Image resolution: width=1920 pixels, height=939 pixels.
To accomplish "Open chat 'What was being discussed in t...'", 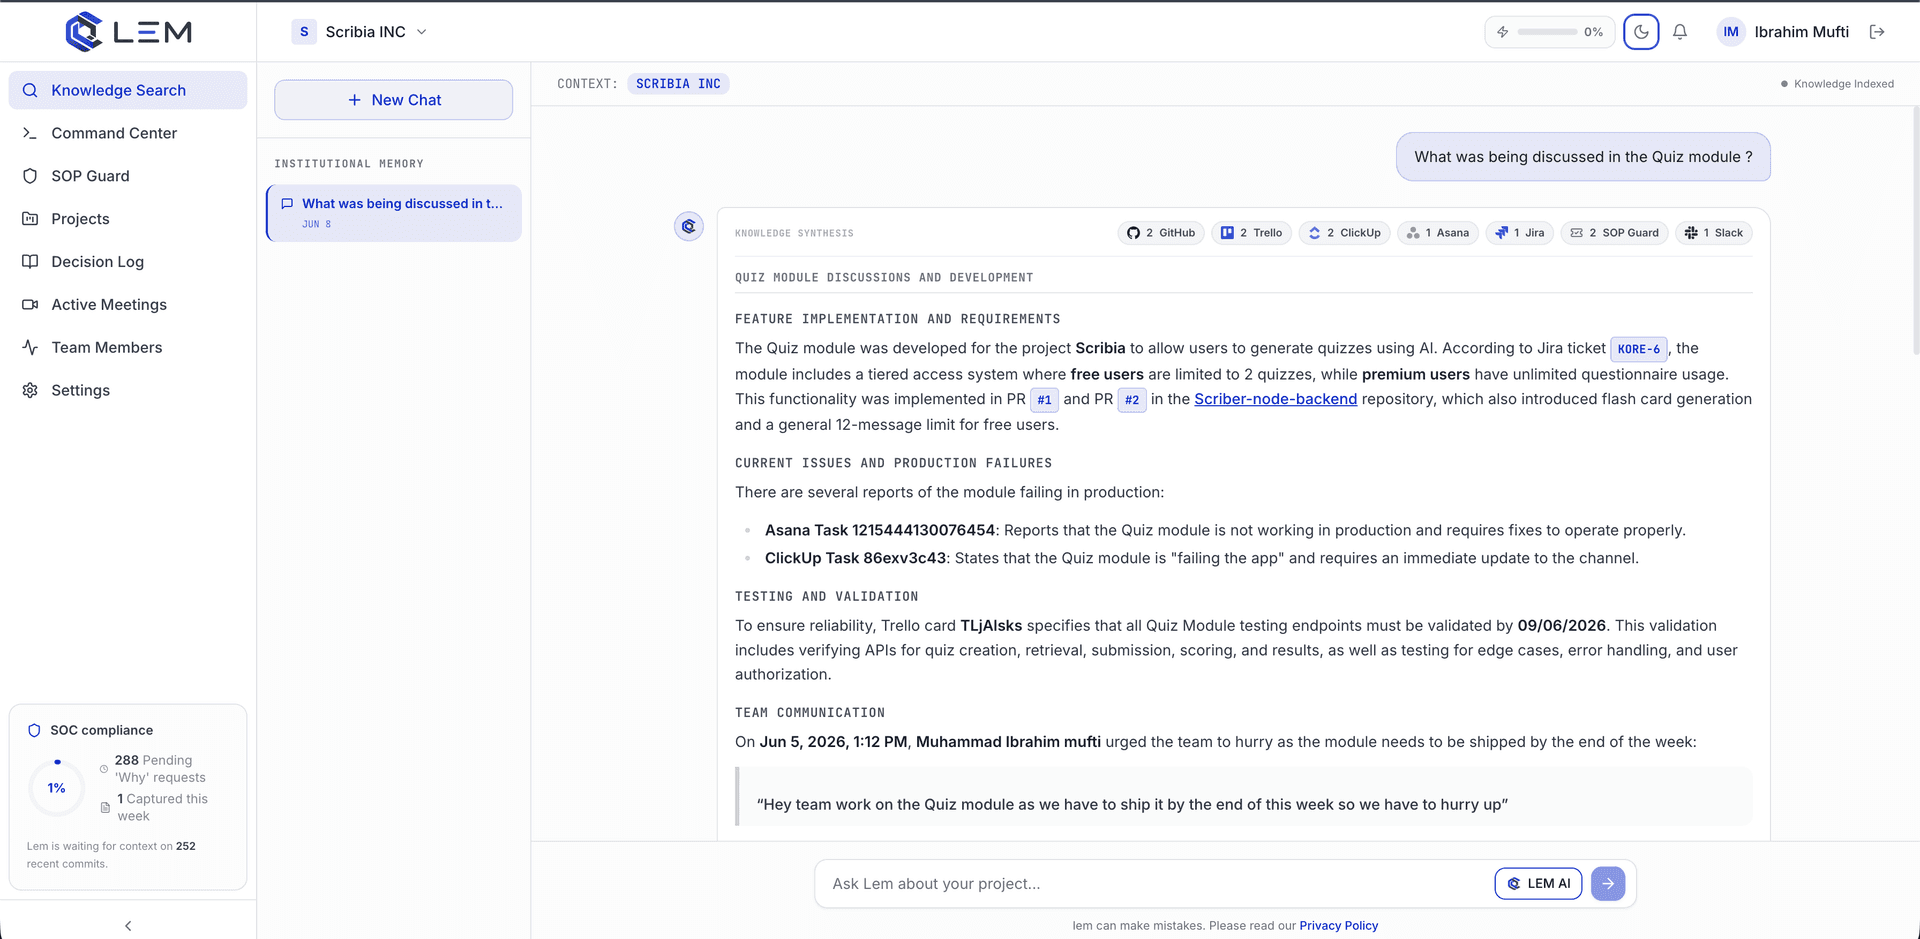I will coord(394,213).
